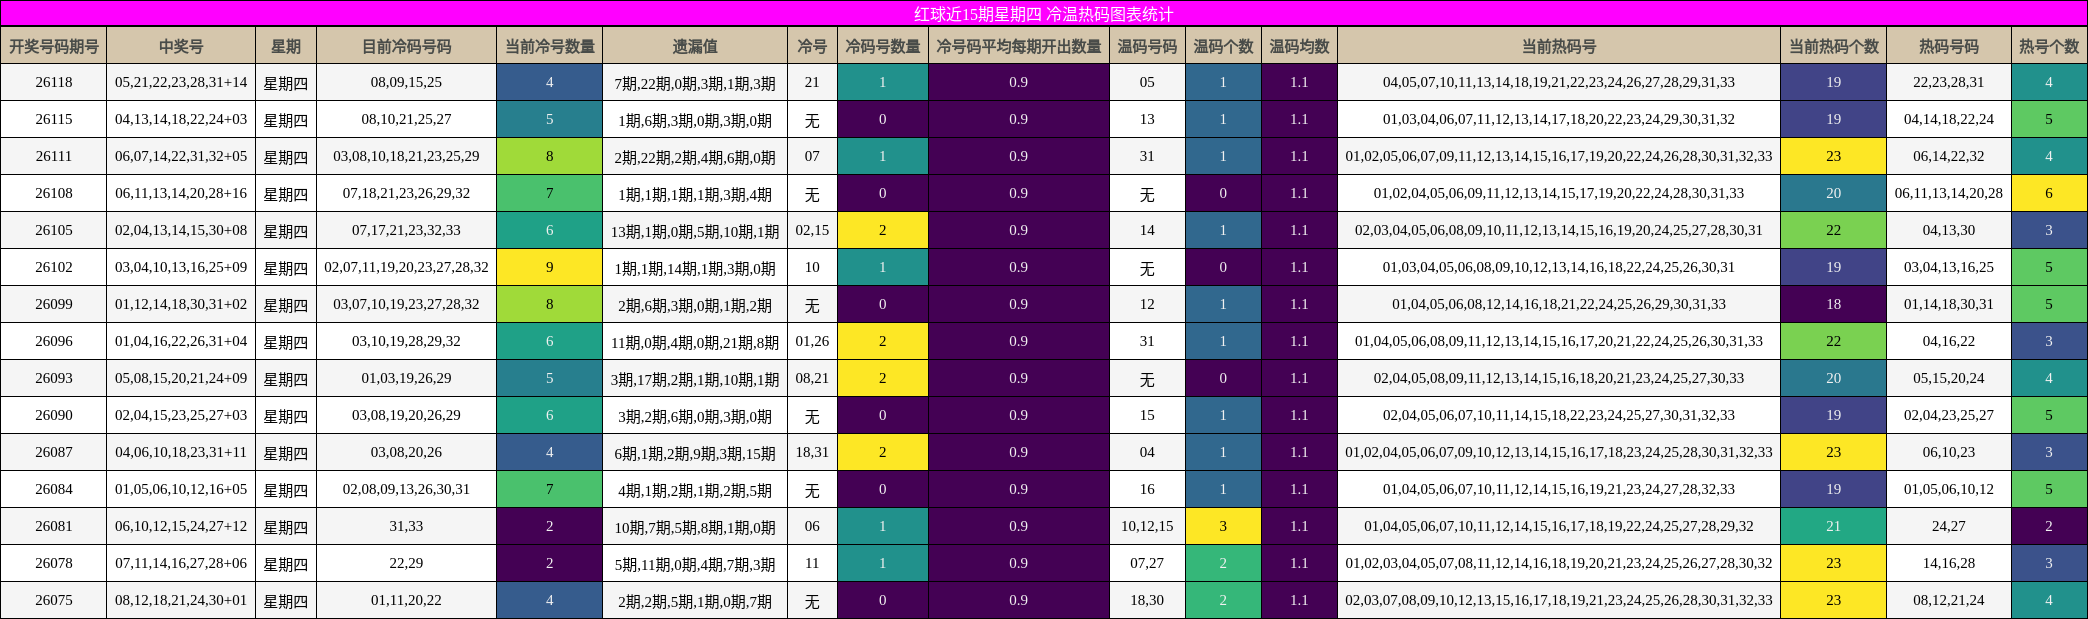Viewport: 2088px width, 619px height.
Task: Select issue number 26115
Action: point(54,119)
